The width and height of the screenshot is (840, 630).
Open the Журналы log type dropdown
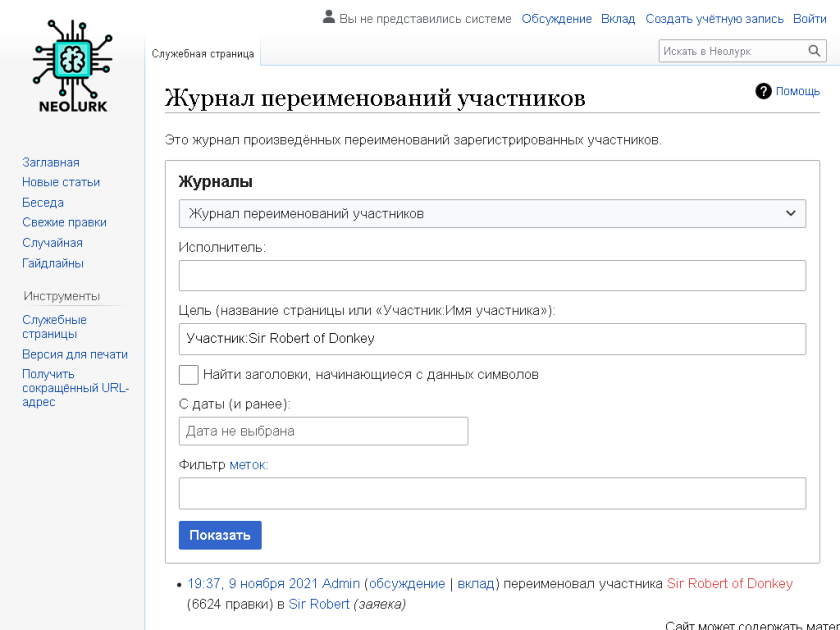click(492, 213)
